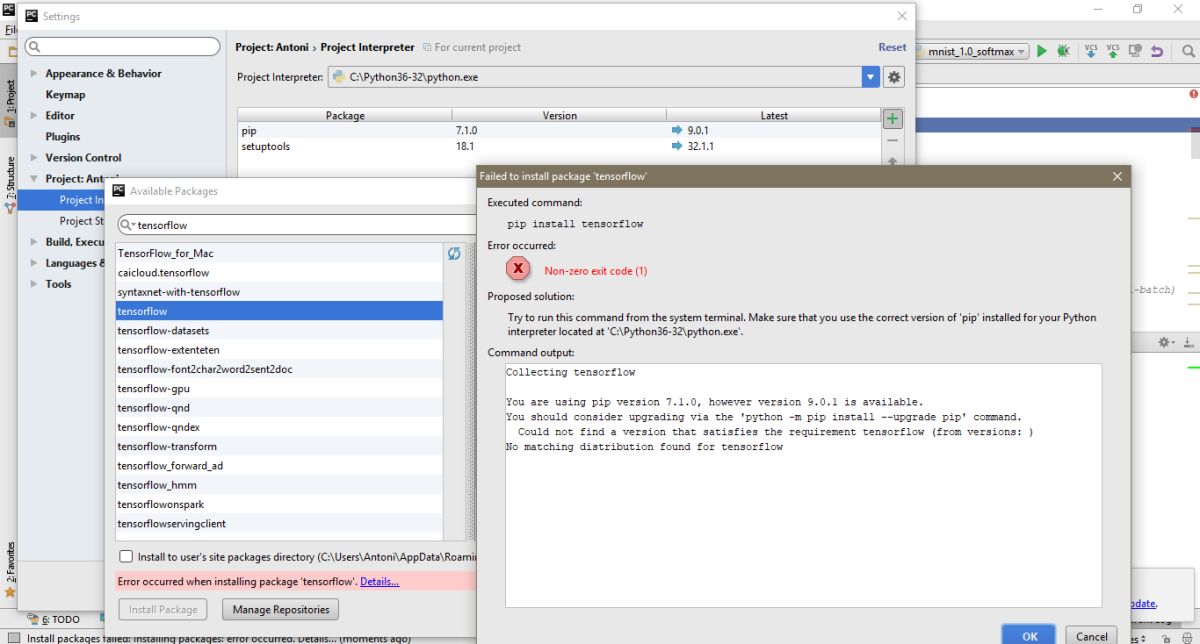Add a package with green plus
Screen dimensions: 1200x644
tap(893, 118)
